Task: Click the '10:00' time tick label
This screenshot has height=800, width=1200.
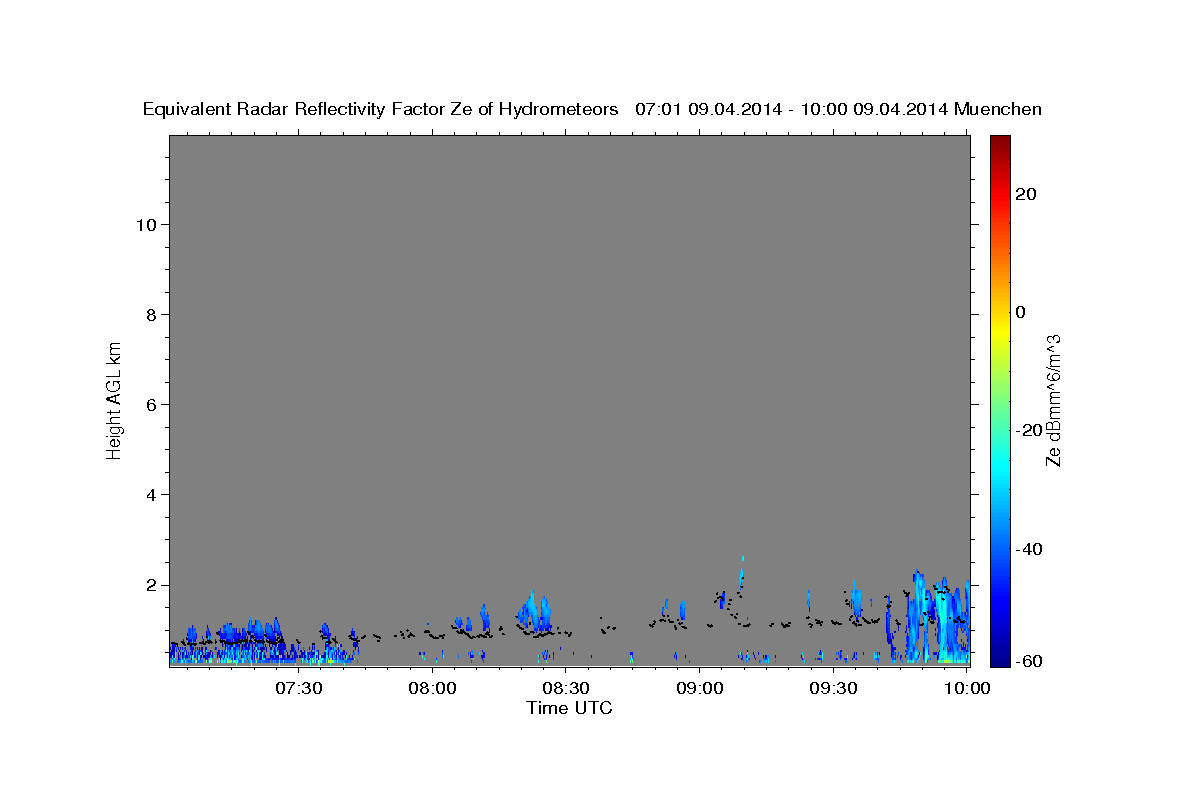Action: coord(967,688)
